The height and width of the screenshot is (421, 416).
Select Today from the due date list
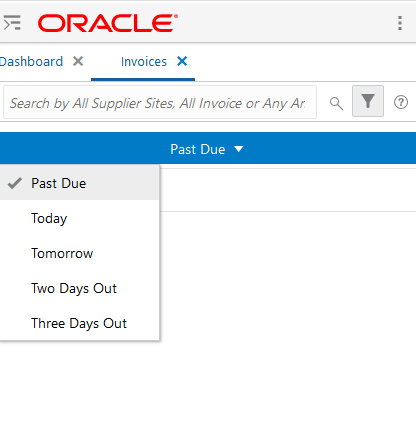(79, 218)
